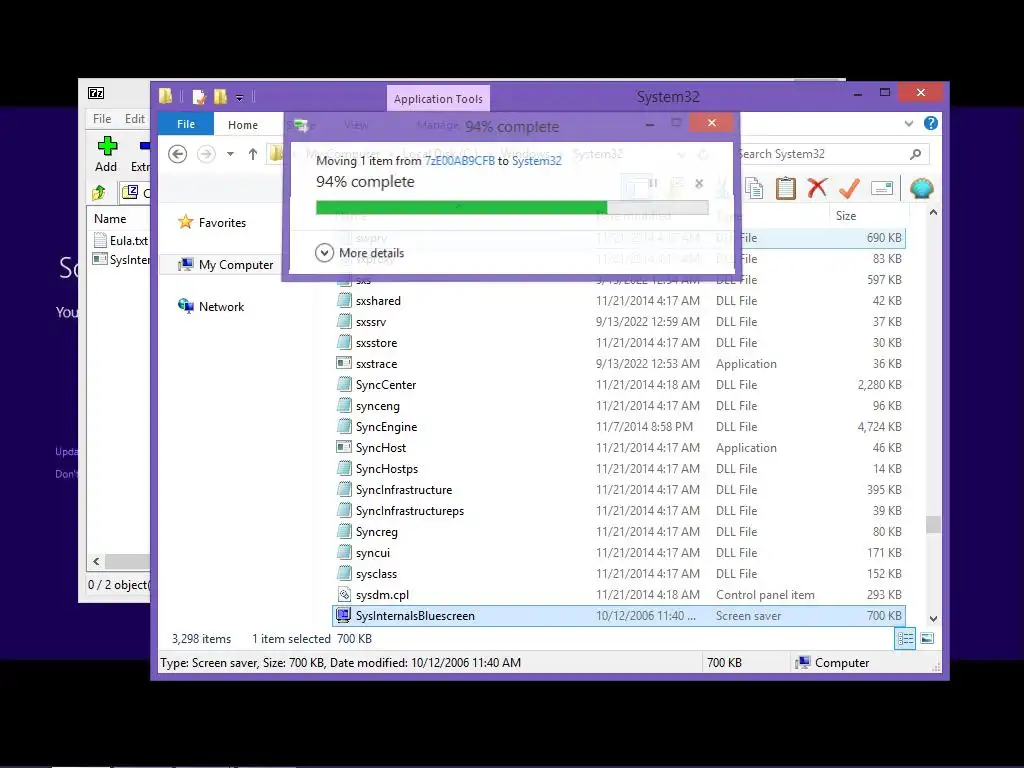Open the Recent locations dropdown arrow
Viewport: 1024px width, 768px height.
tap(231, 154)
